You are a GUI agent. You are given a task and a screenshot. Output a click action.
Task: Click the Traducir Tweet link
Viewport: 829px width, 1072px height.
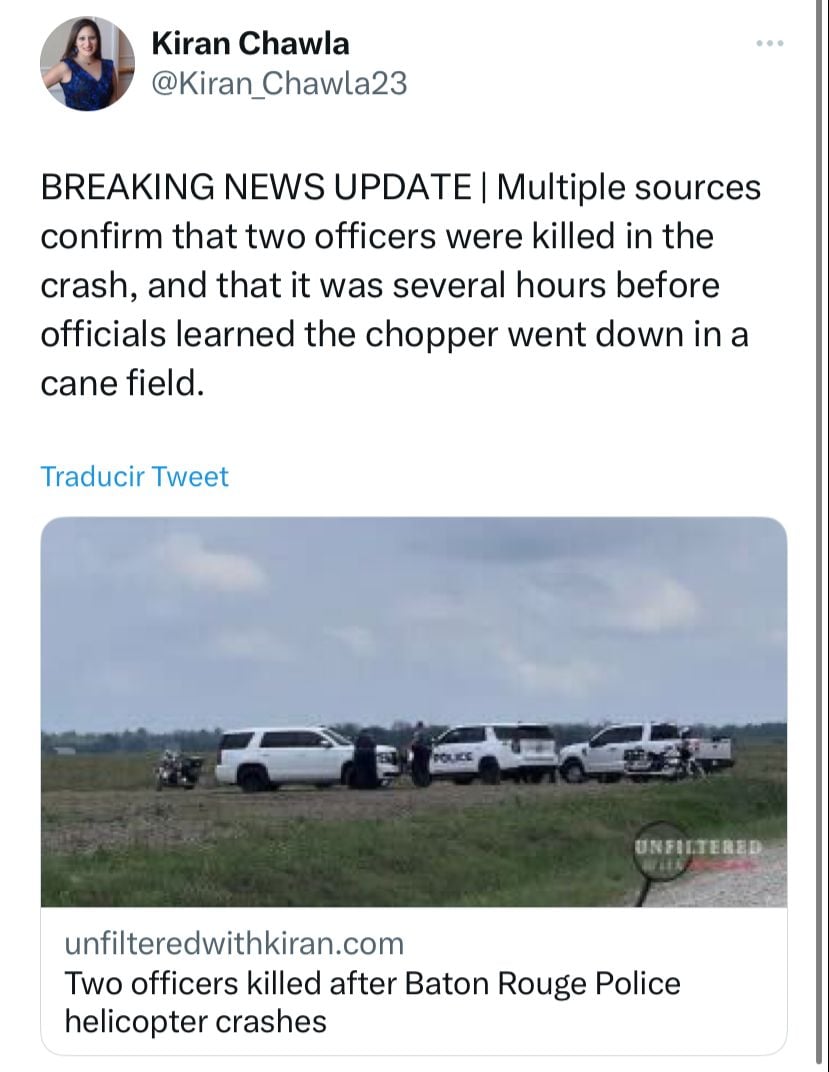click(x=135, y=477)
